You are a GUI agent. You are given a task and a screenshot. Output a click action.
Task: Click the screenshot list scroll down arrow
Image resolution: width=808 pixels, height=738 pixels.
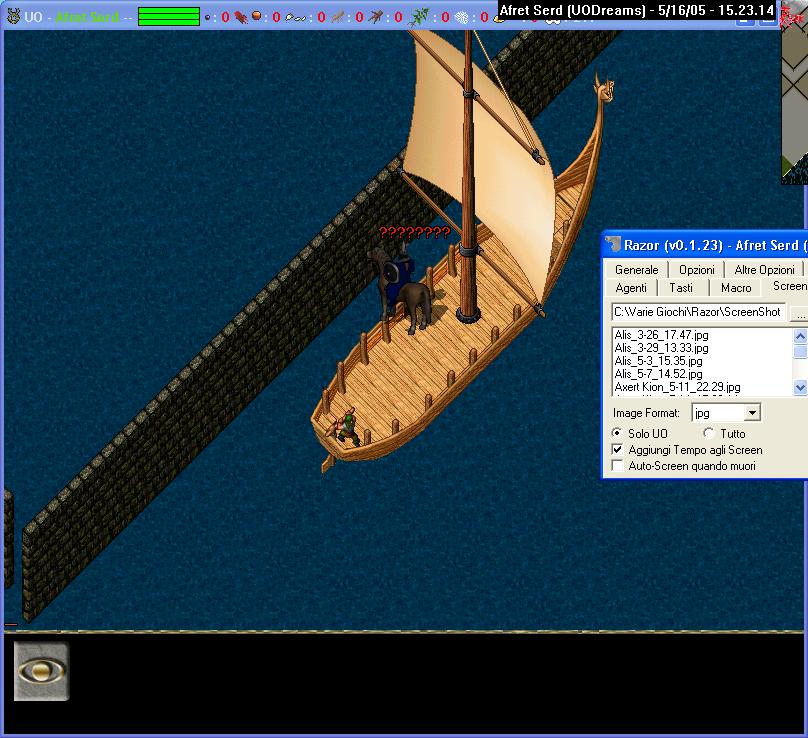800,387
